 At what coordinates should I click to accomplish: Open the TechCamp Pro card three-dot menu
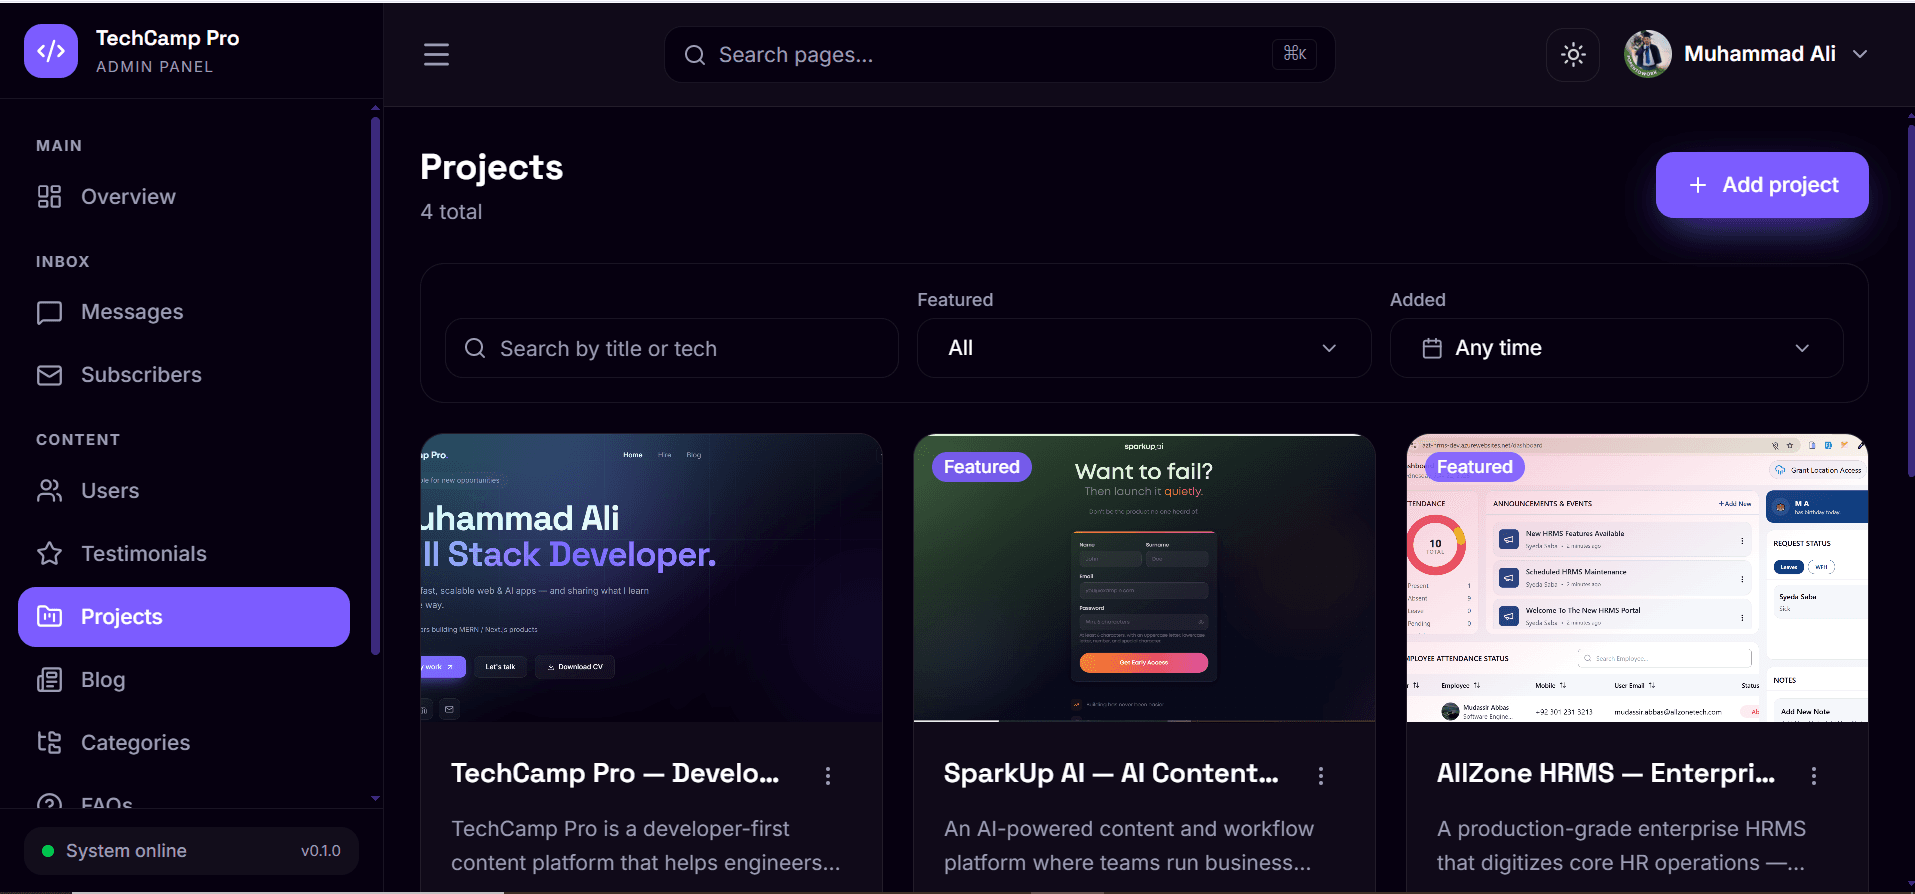828,776
